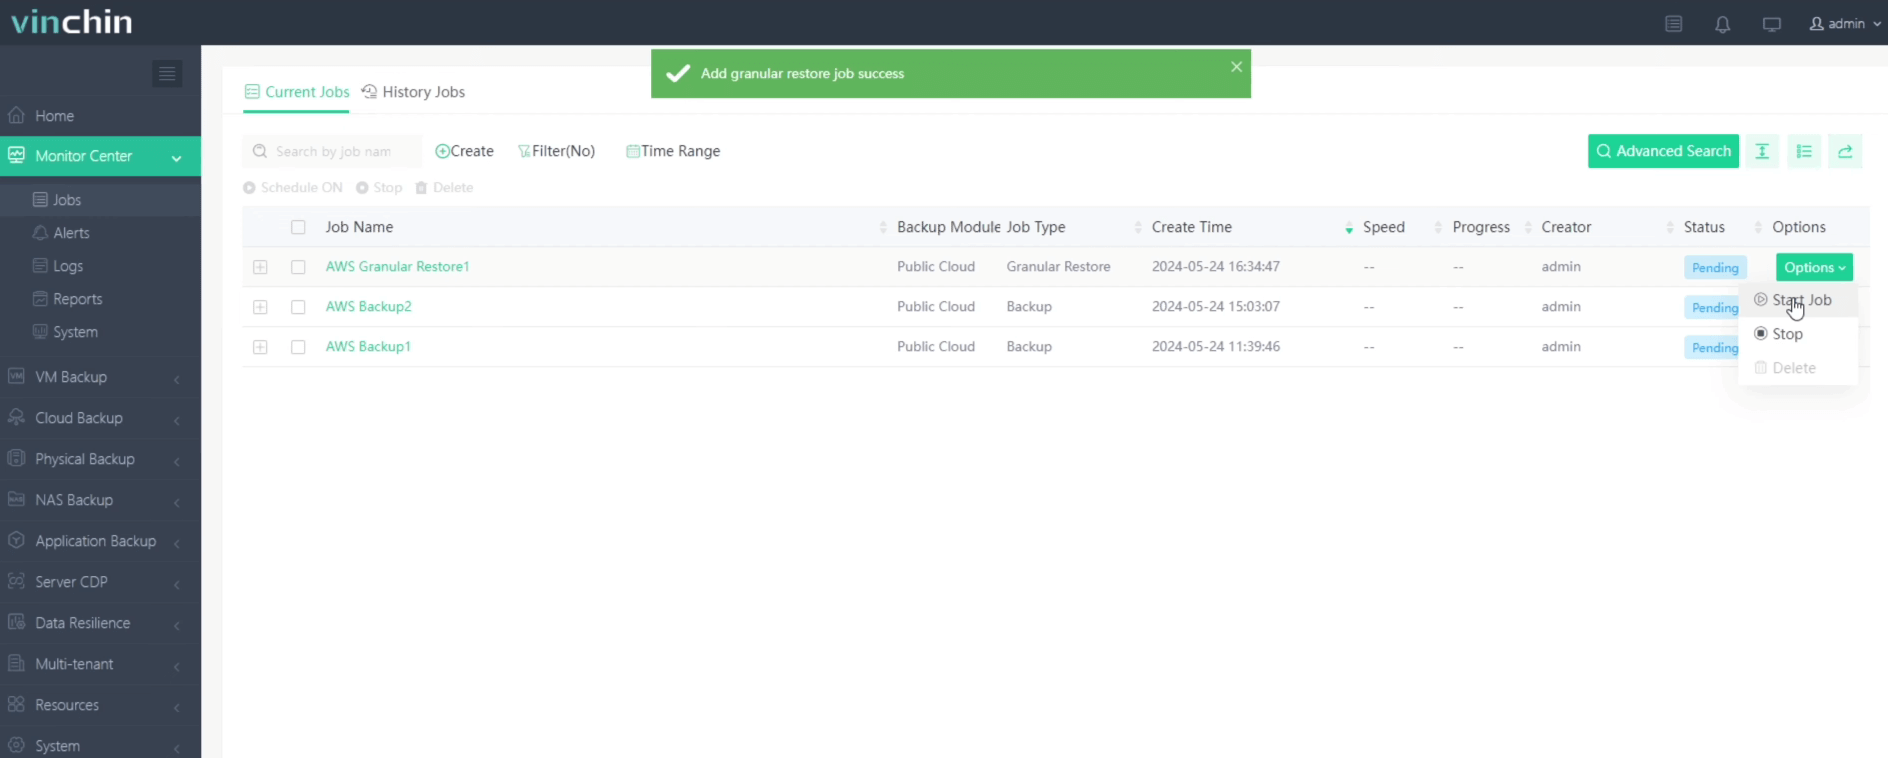Open the AWS Backup2 job link
This screenshot has height=758, width=1888.
[368, 307]
